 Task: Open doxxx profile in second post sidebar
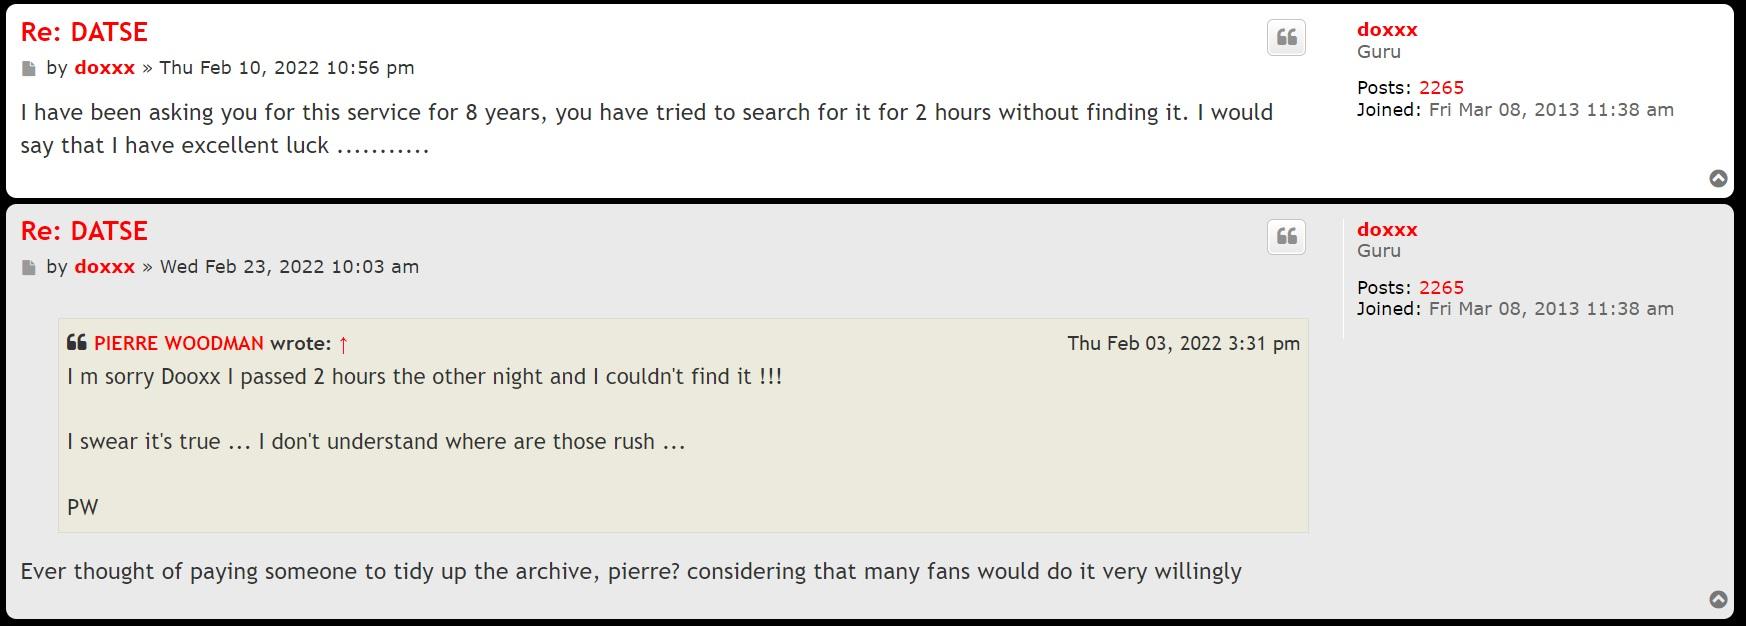1387,230
